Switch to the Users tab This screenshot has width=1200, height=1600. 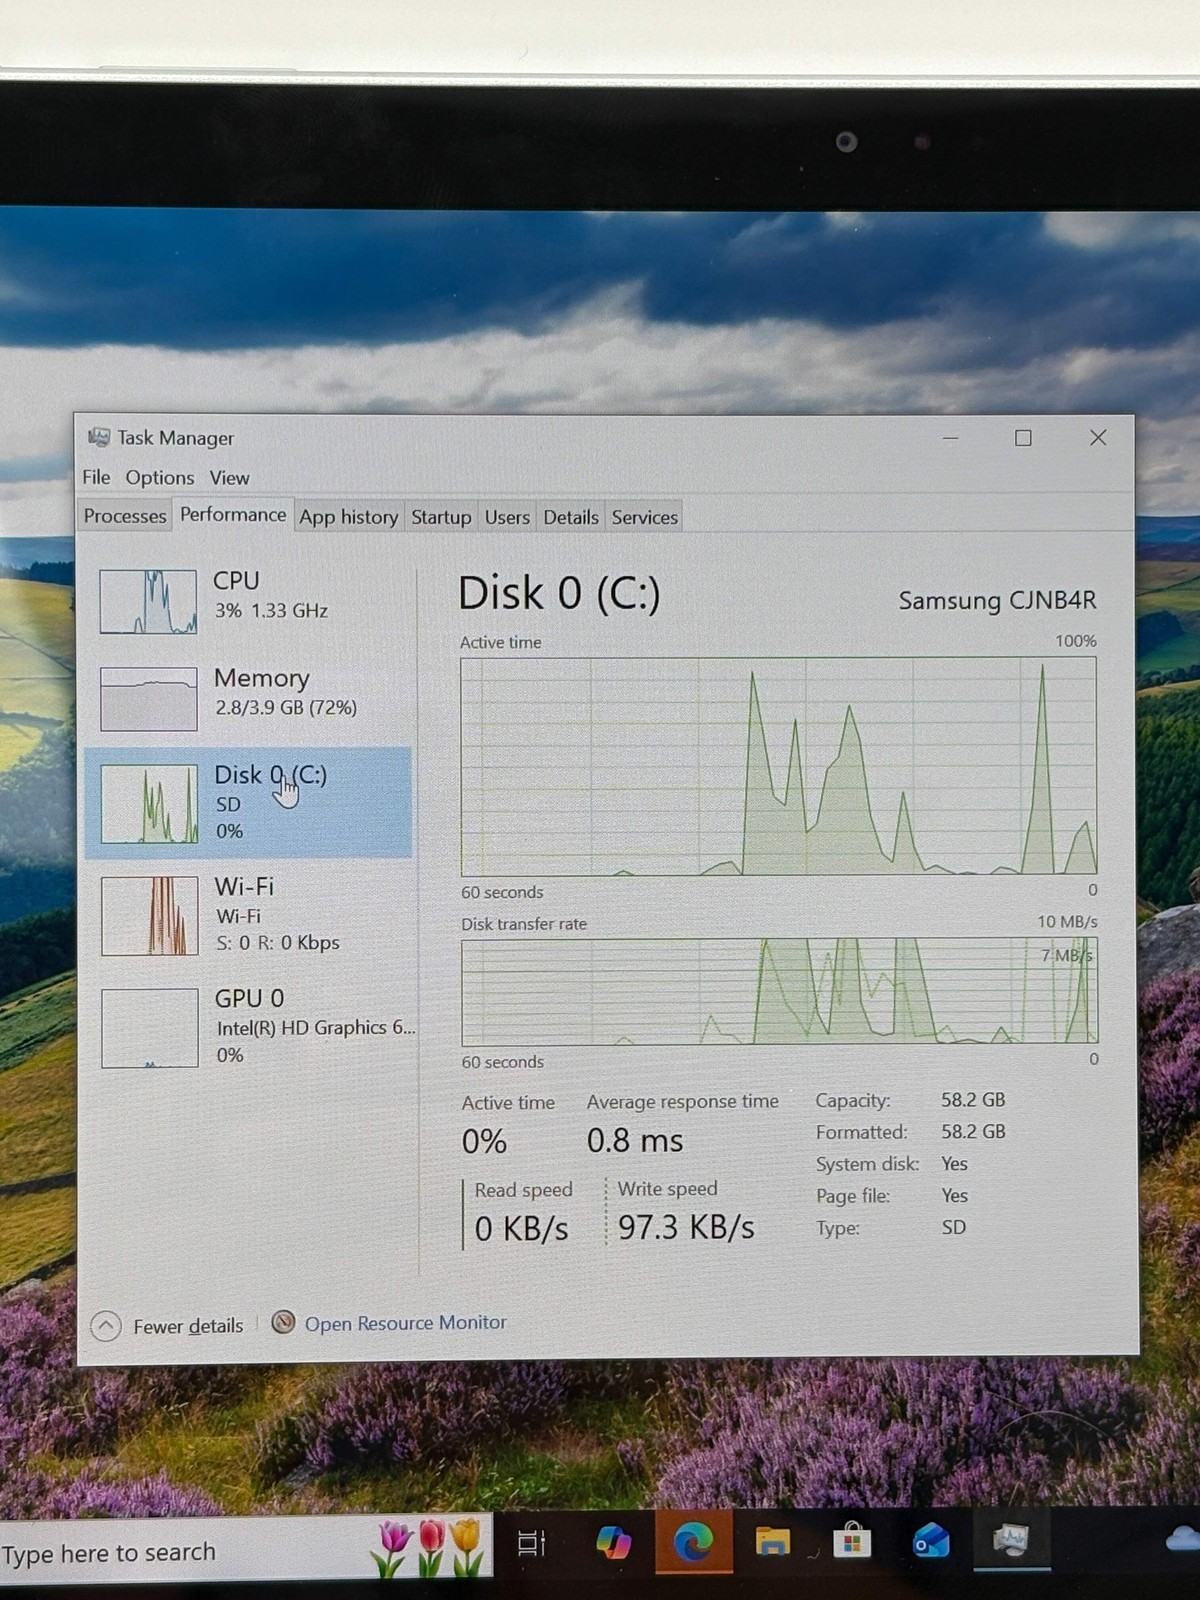507,517
